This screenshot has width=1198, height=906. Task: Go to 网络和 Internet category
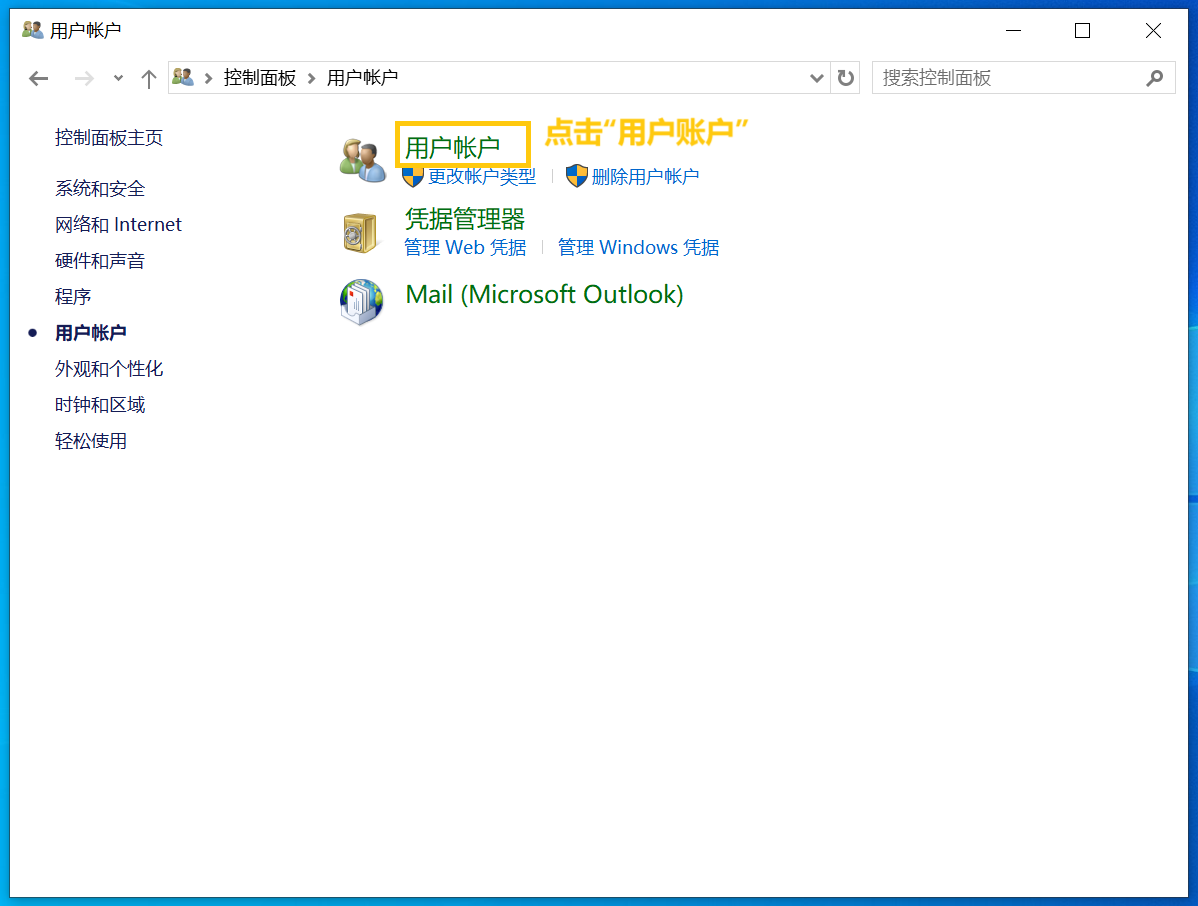coord(118,225)
